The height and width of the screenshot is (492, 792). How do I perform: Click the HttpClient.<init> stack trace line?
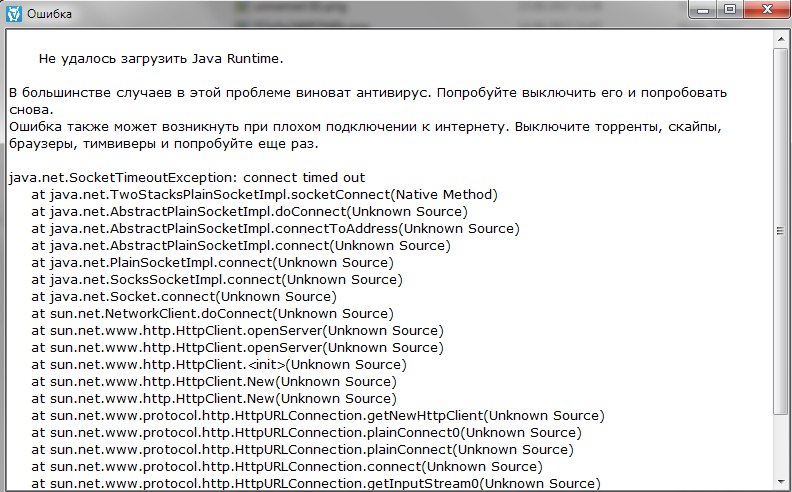coord(219,364)
